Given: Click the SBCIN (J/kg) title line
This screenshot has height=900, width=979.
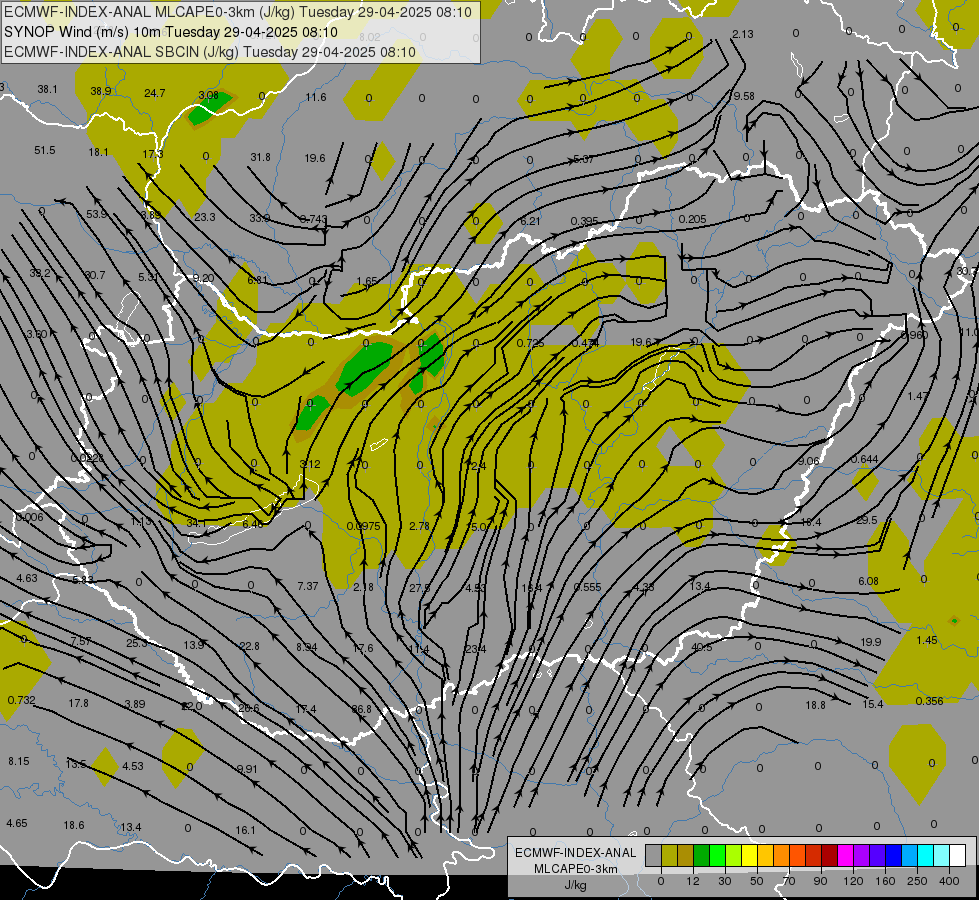Looking at the screenshot, I should 210,52.
